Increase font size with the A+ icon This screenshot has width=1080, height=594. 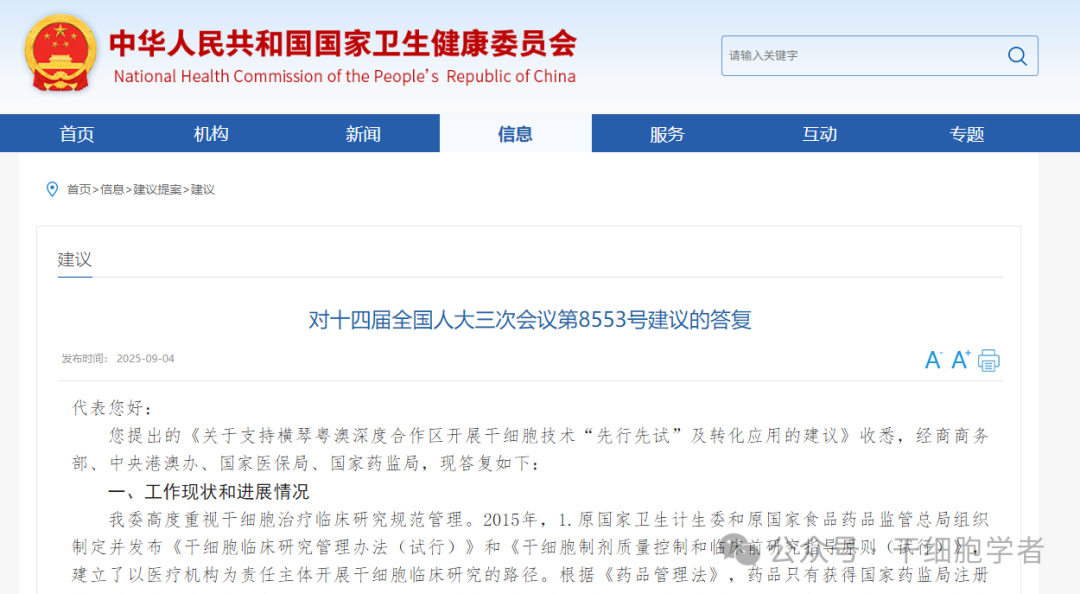(961, 360)
